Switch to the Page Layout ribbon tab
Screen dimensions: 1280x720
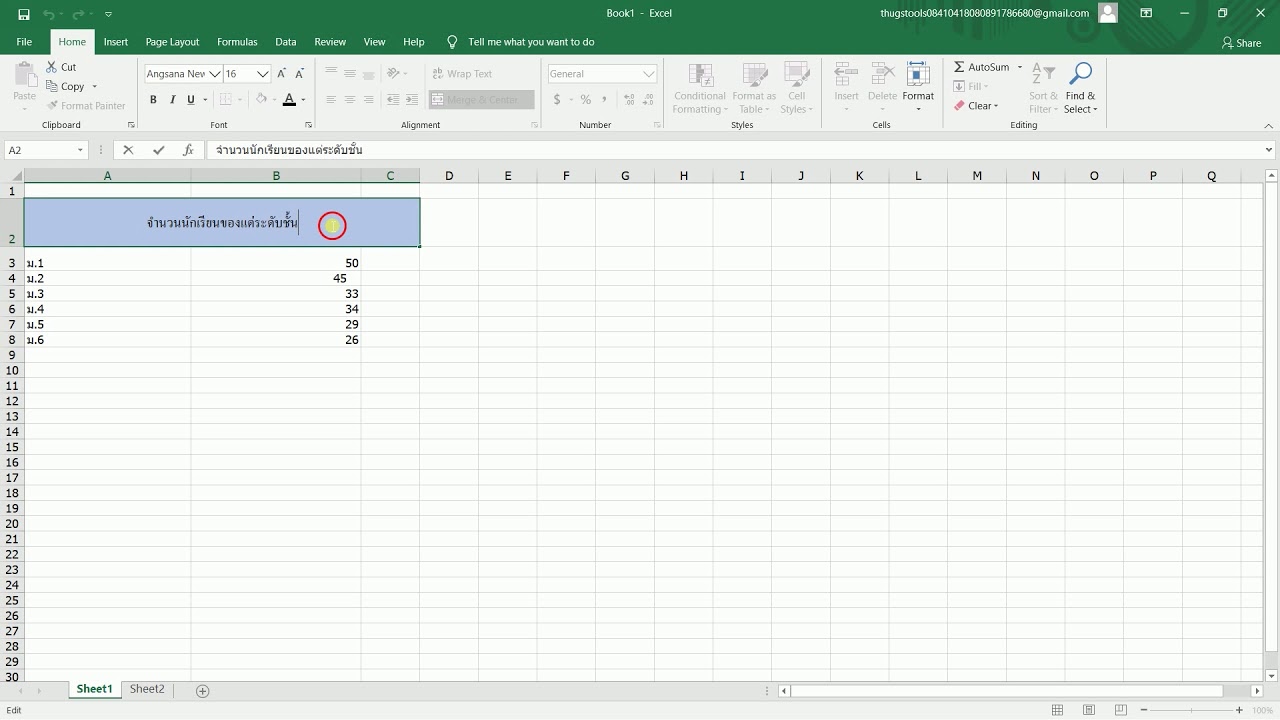(172, 42)
